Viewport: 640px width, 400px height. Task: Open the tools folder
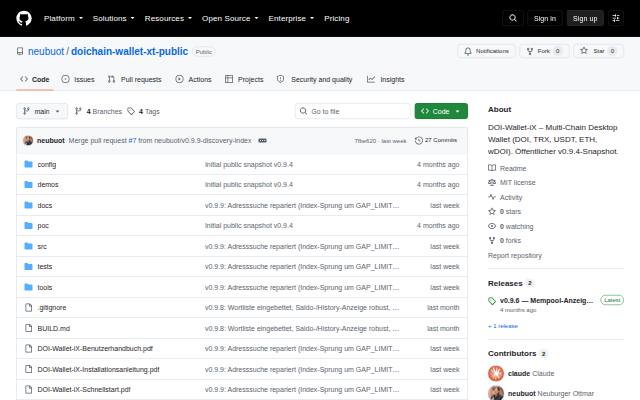[x=44, y=287]
